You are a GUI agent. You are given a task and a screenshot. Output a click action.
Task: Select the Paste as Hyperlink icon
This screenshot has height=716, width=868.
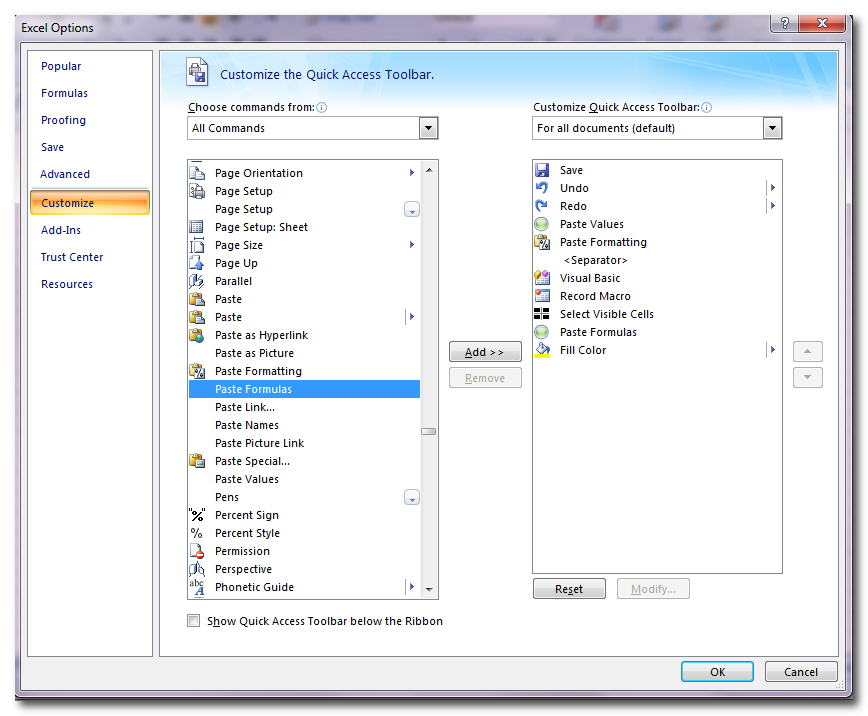coord(197,335)
